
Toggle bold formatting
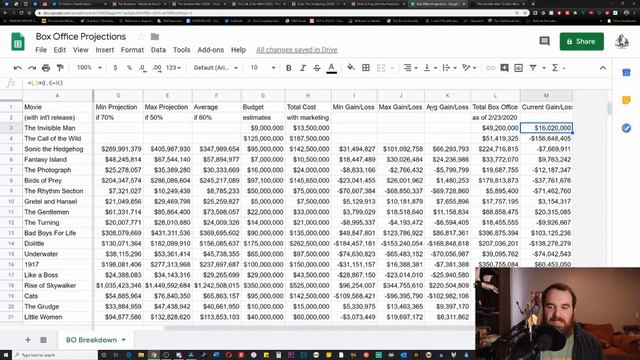(x=289, y=68)
